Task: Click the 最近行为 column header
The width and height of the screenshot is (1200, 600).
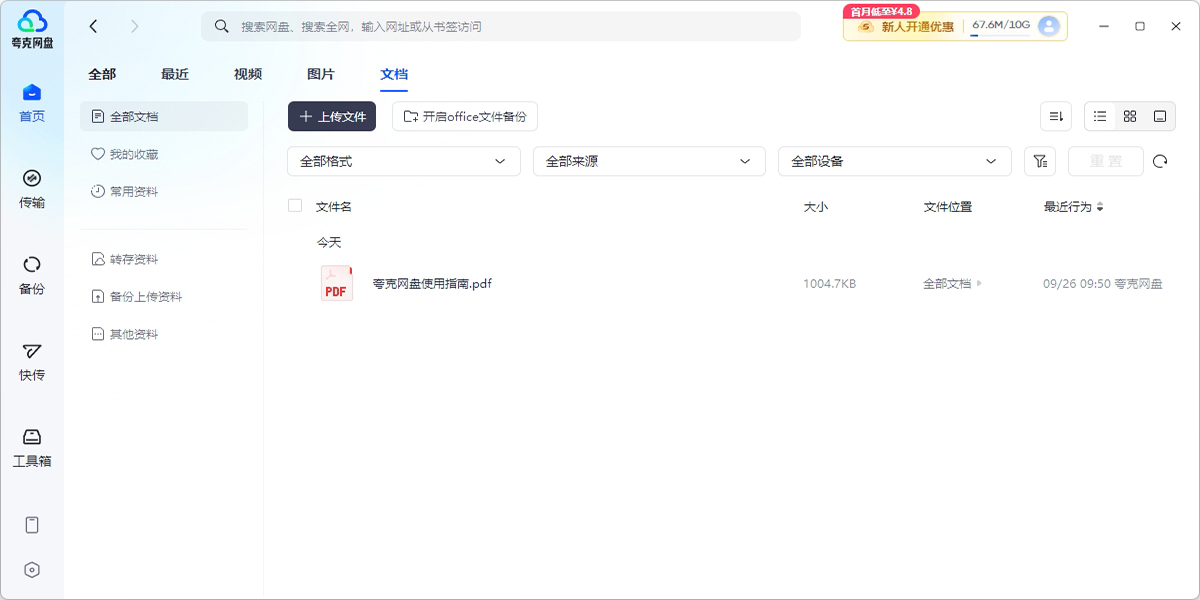Action: click(x=1068, y=207)
